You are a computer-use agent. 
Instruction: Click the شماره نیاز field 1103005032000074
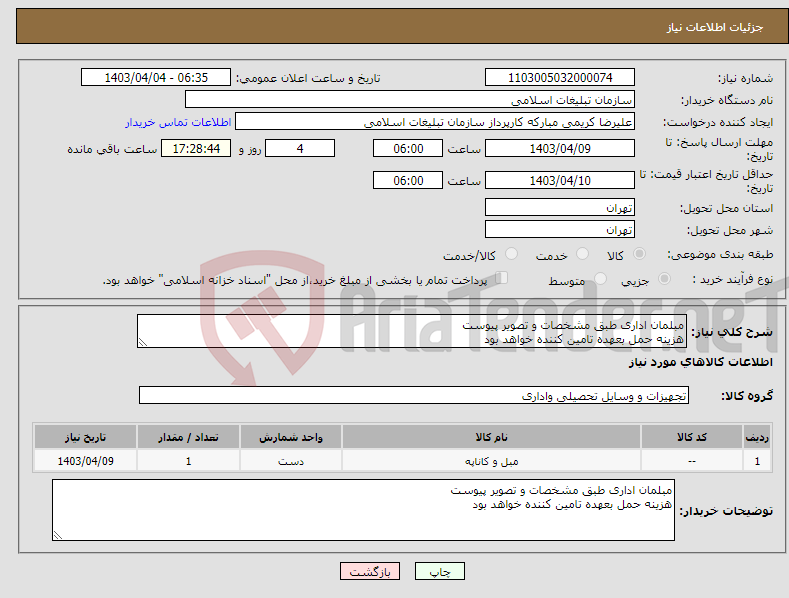[x=560, y=78]
